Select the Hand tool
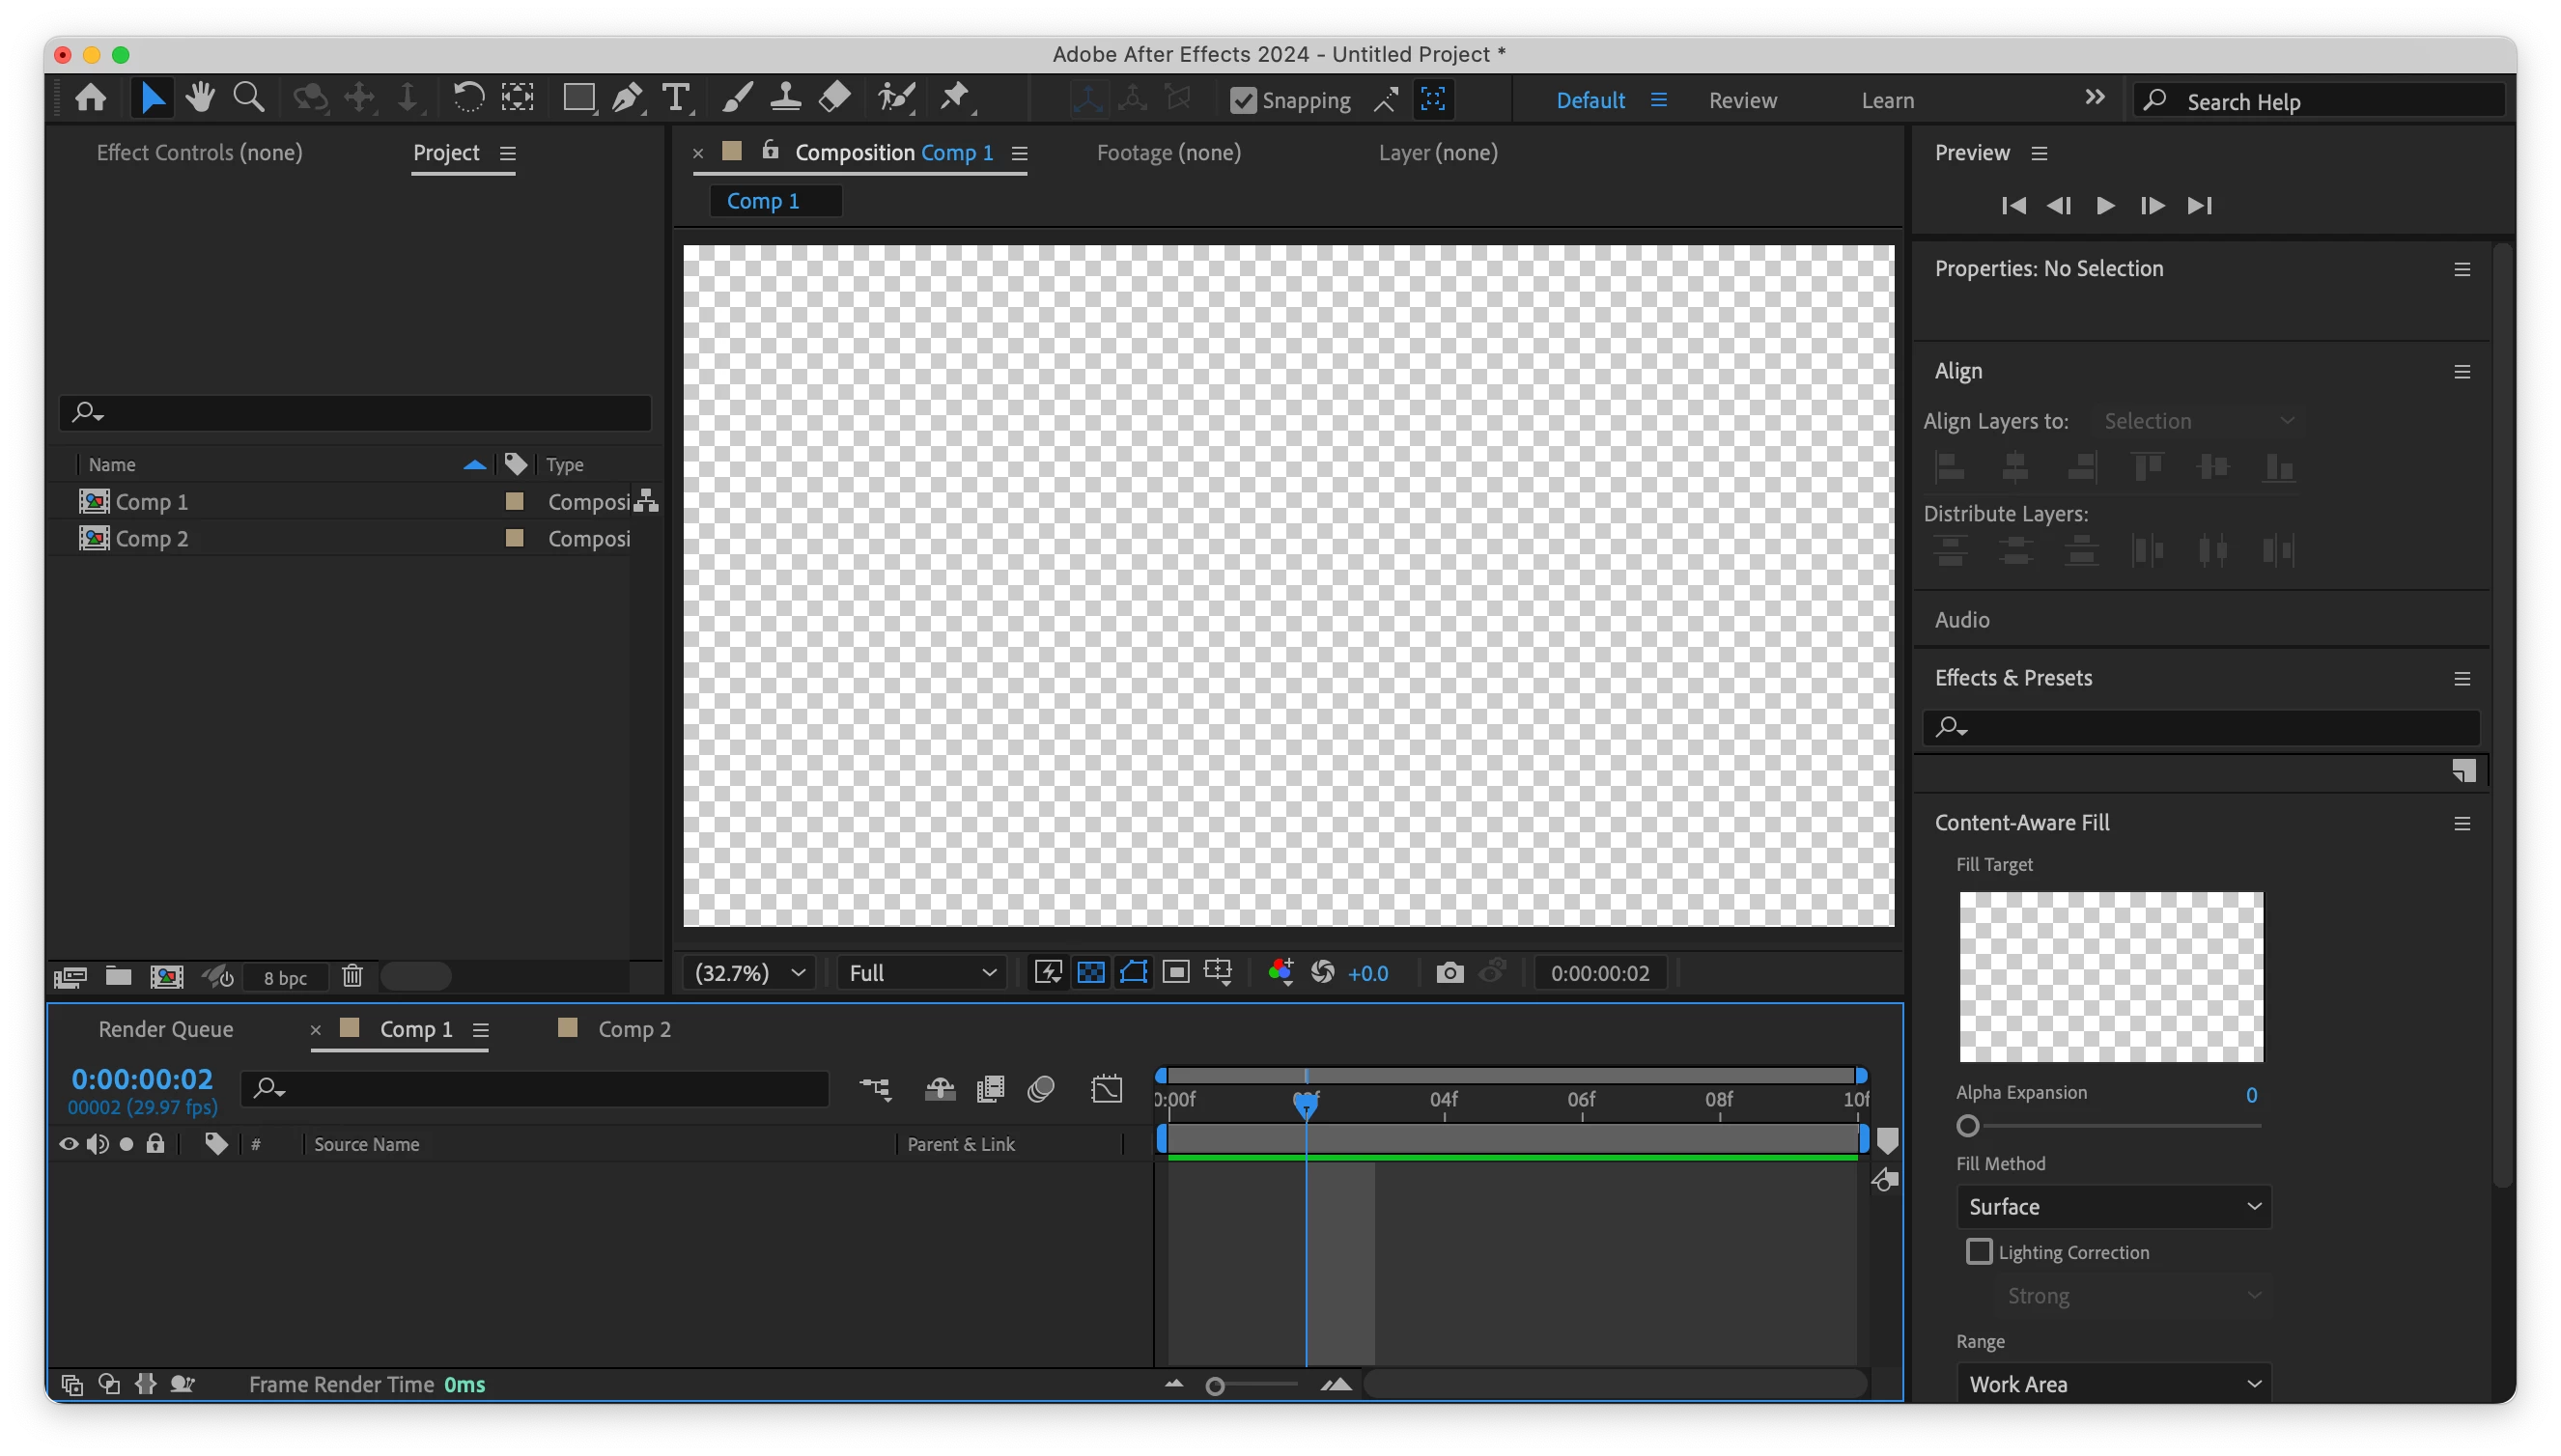 (x=200, y=98)
